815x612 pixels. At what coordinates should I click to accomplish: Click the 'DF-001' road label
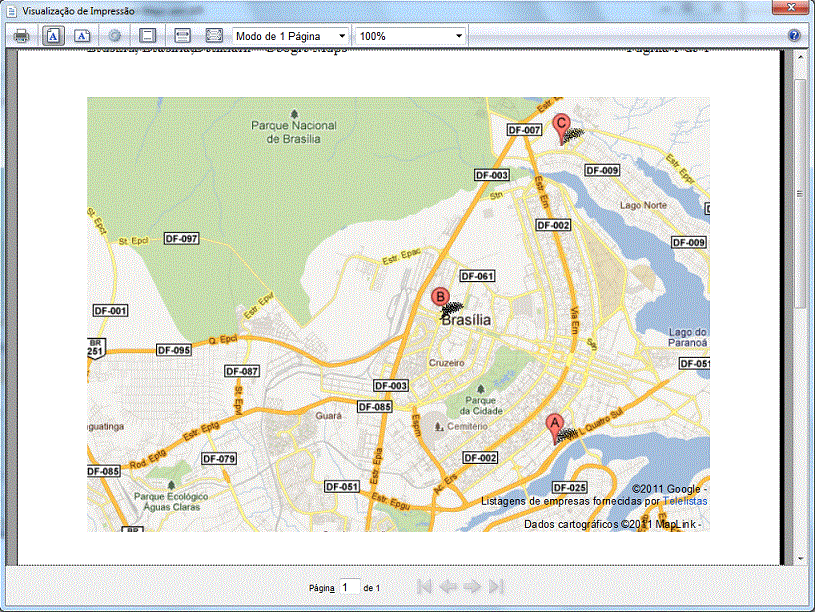point(110,311)
